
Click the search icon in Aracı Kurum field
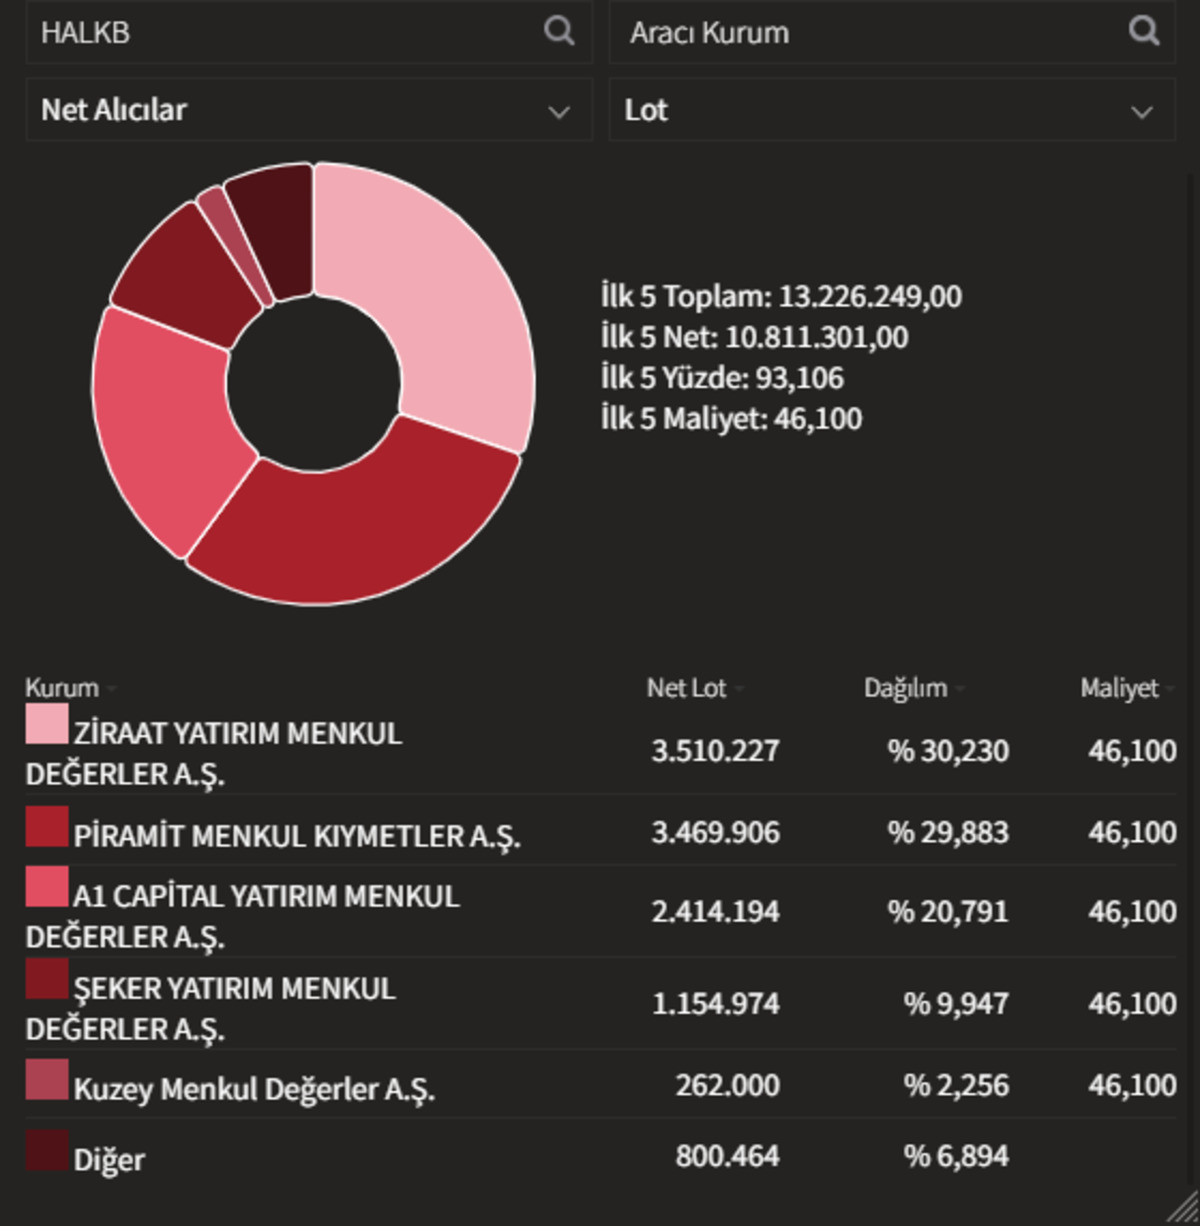click(1144, 31)
